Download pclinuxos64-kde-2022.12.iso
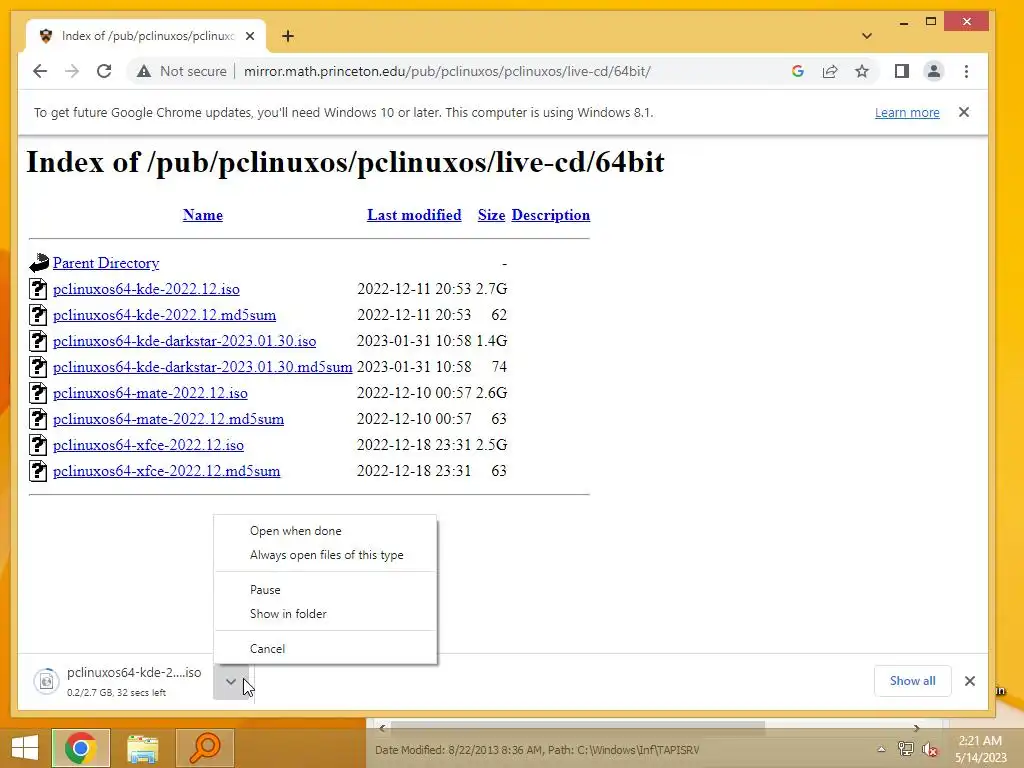This screenshot has height=768, width=1024. point(146,289)
